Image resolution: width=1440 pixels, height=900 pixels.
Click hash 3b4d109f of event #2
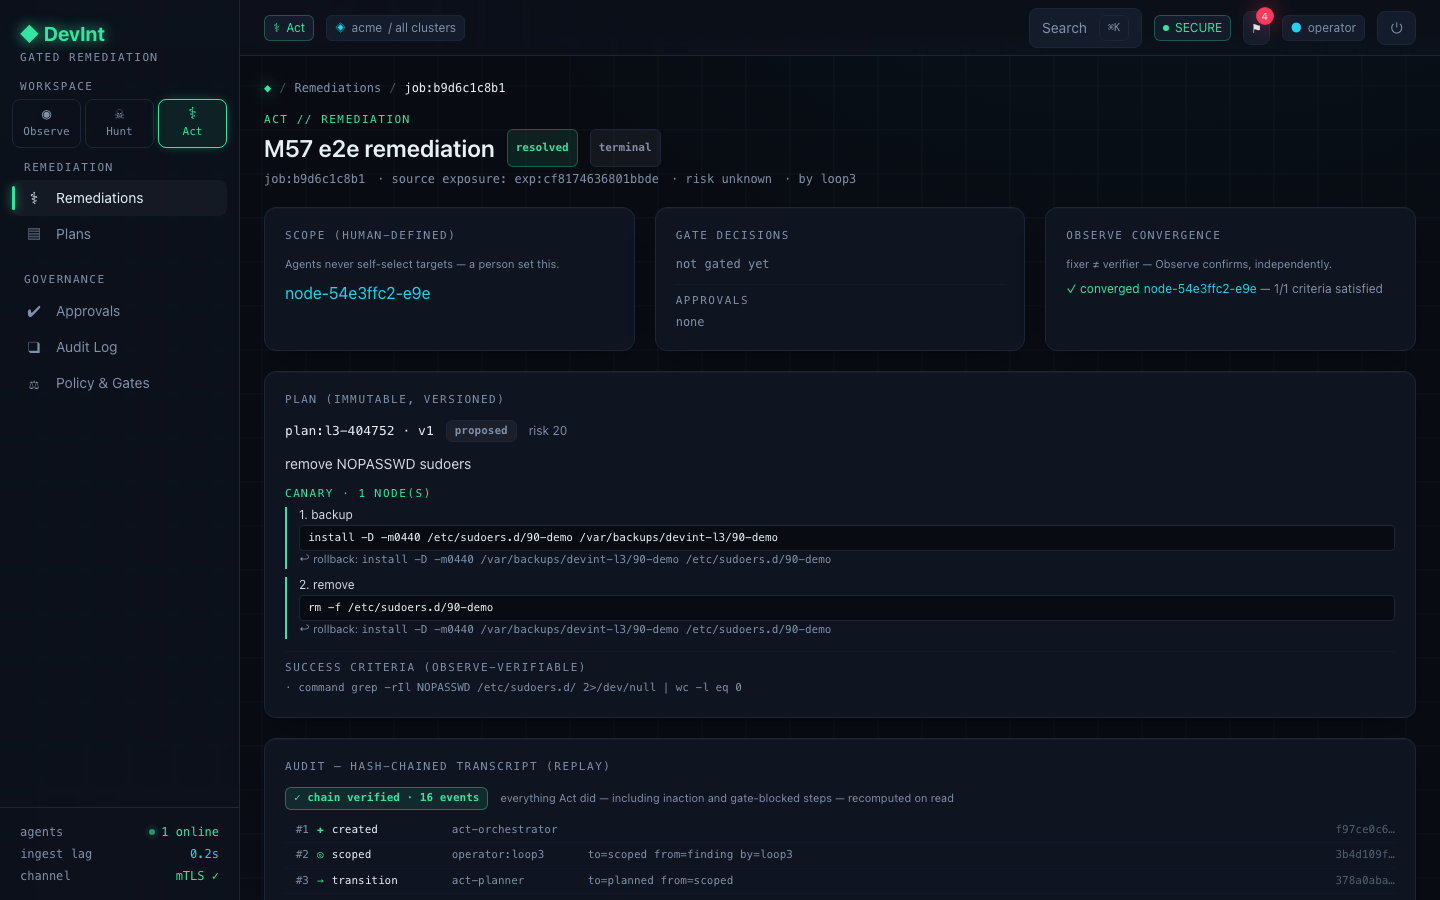(x=1365, y=855)
